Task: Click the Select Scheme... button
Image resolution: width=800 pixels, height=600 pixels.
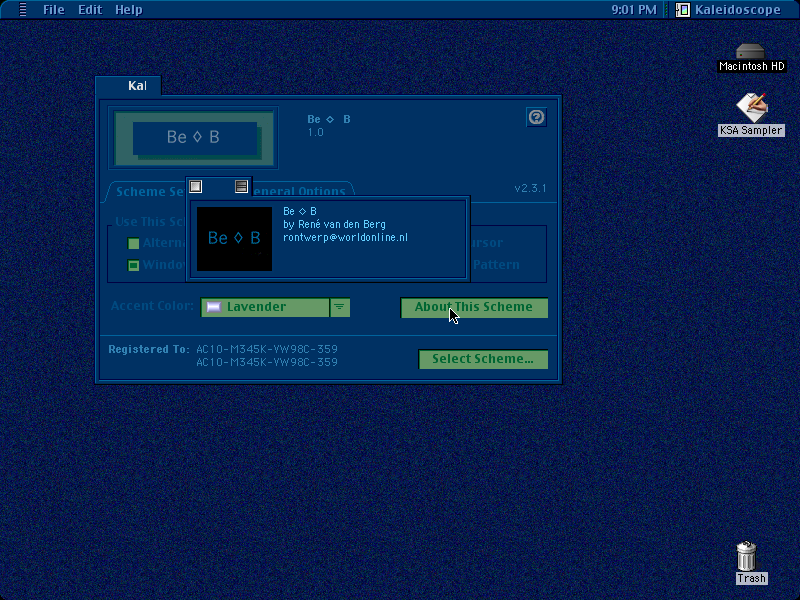Action: click(x=483, y=359)
